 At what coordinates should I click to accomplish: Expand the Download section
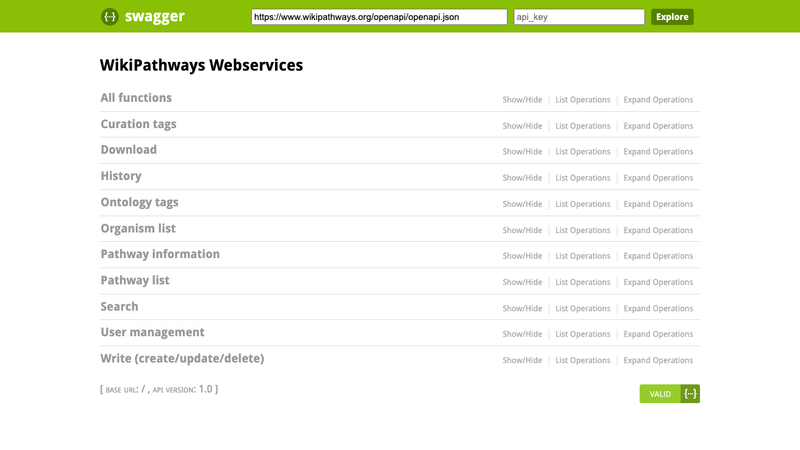point(129,150)
